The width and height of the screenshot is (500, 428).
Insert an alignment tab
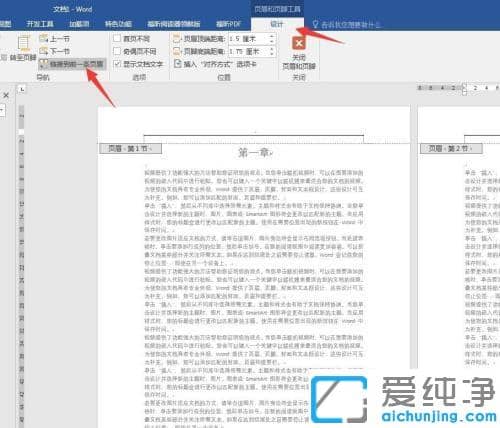click(x=215, y=64)
